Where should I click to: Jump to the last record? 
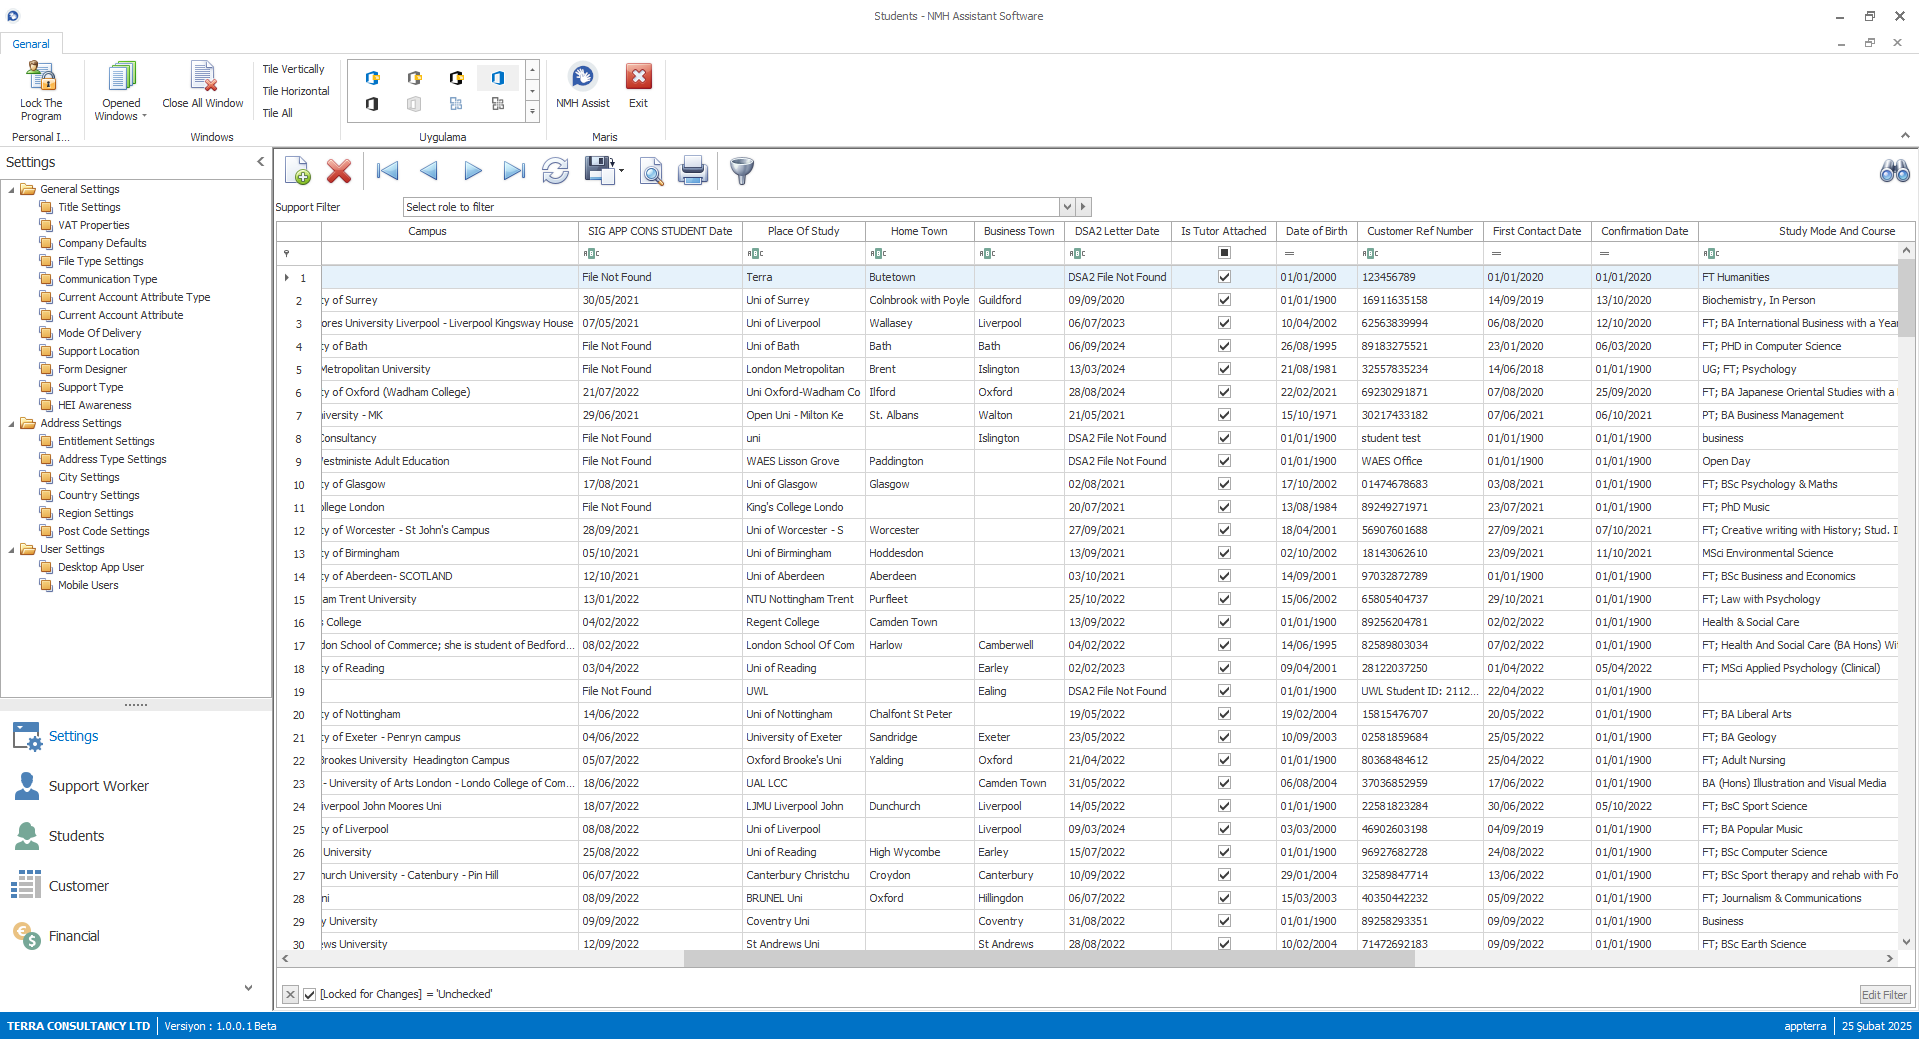click(514, 171)
